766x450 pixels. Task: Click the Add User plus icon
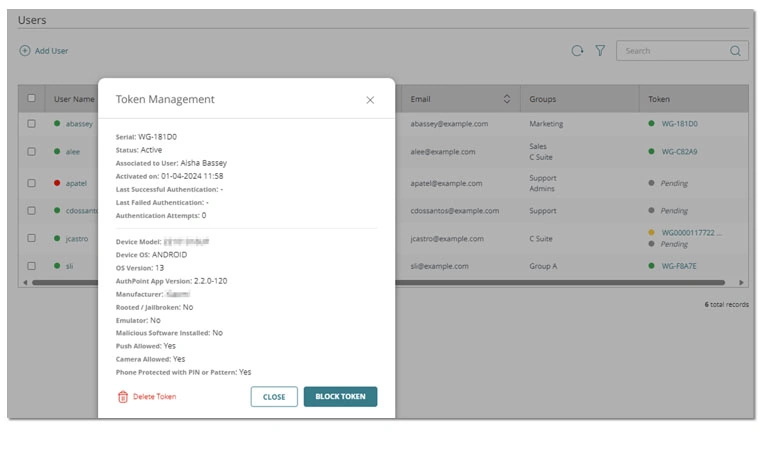click(x=24, y=51)
